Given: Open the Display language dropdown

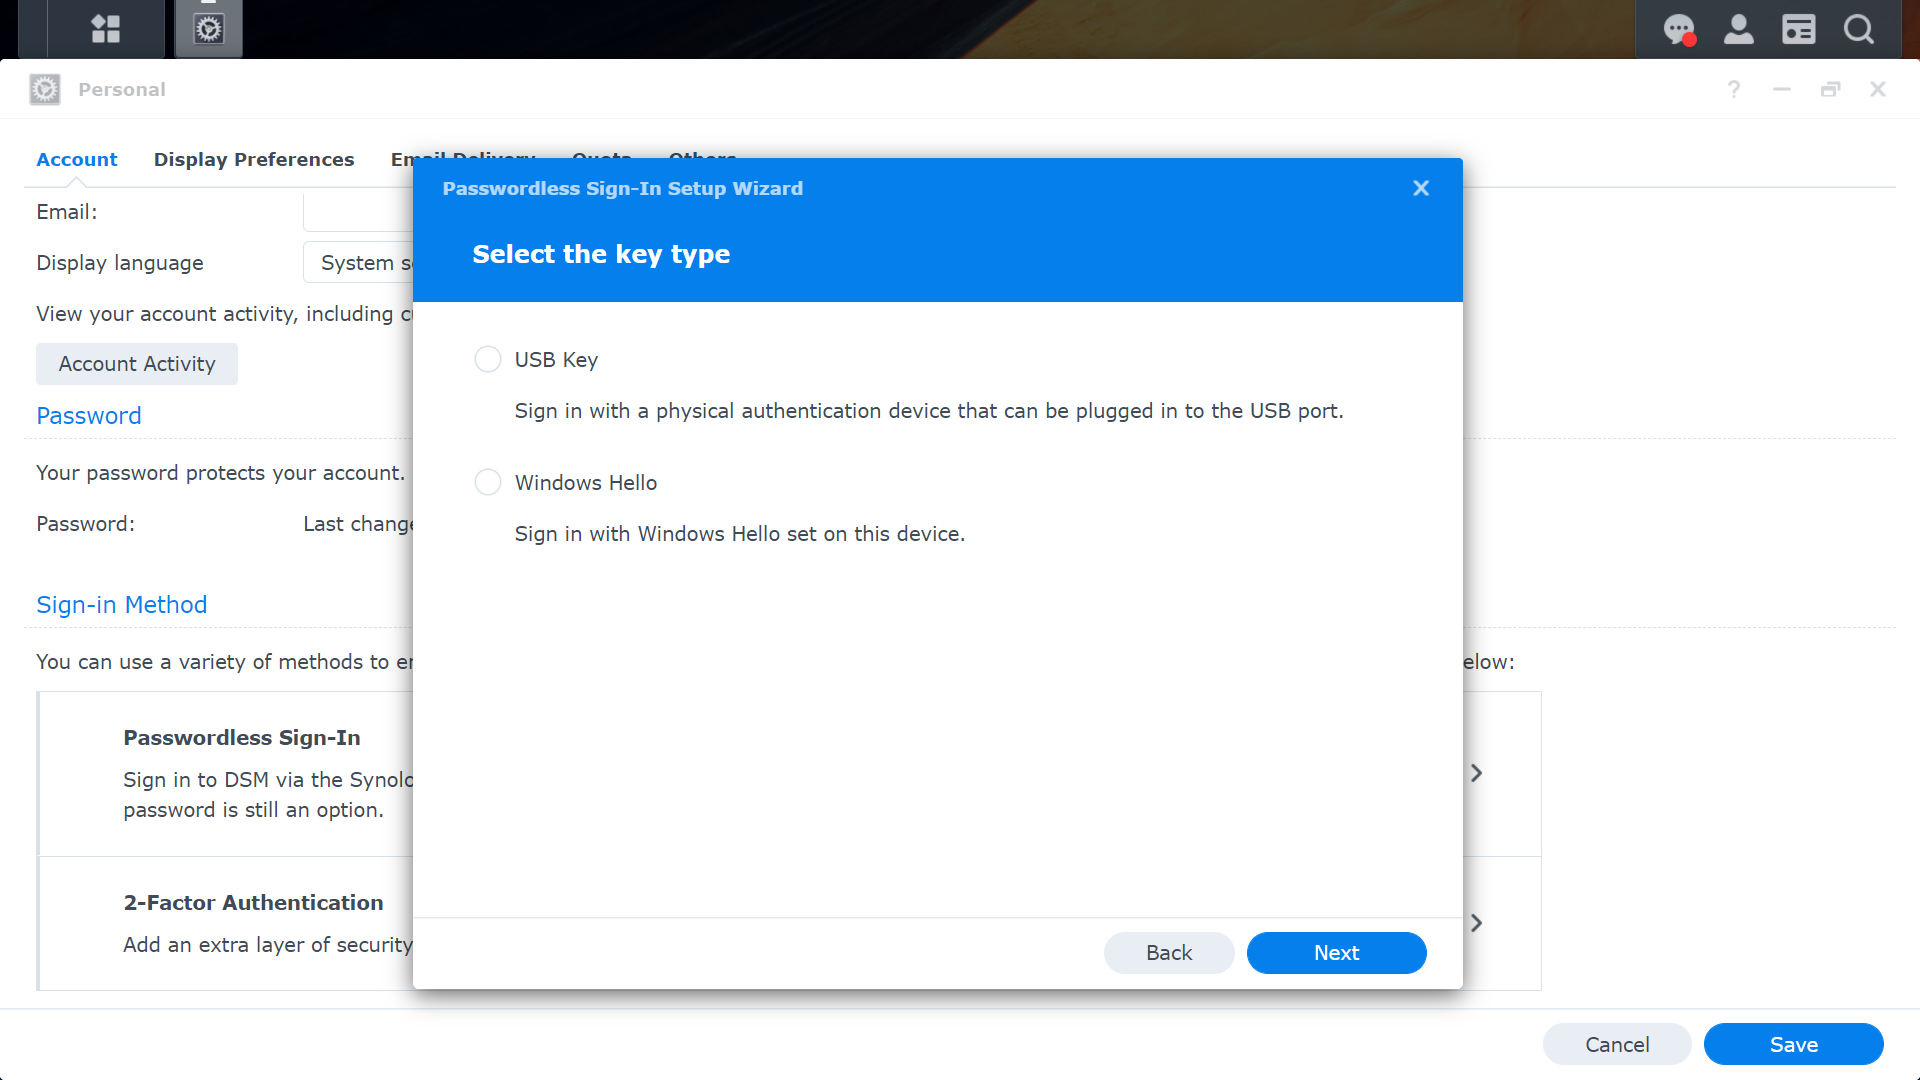Looking at the screenshot, I should pyautogui.click(x=358, y=263).
